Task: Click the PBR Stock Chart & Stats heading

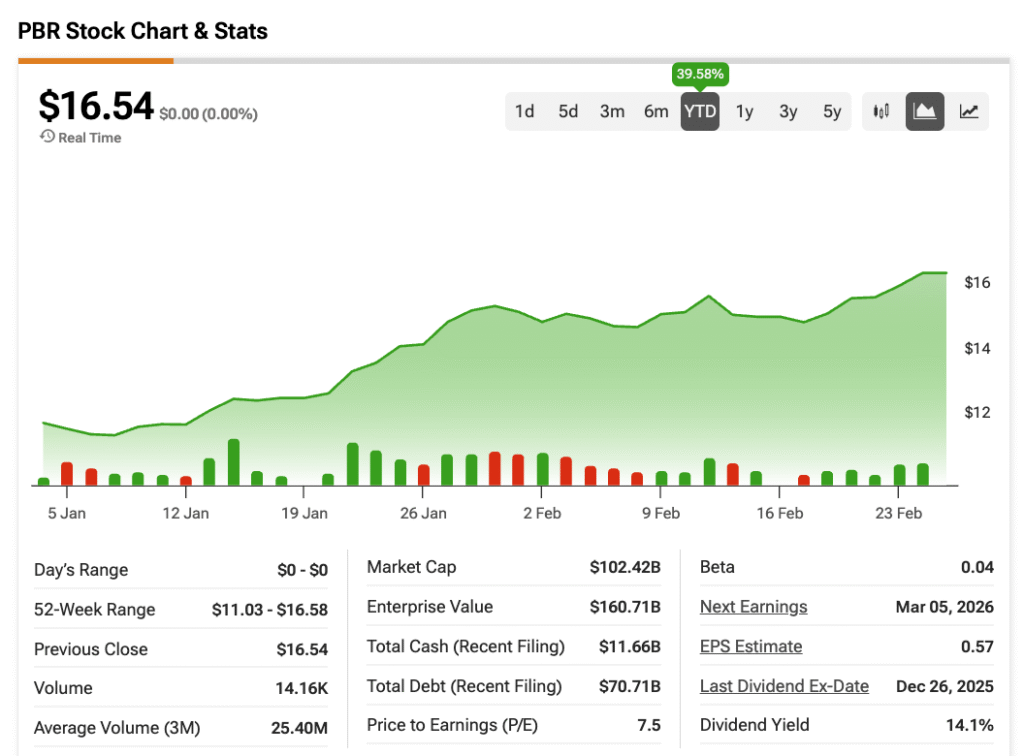Action: pyautogui.click(x=142, y=31)
